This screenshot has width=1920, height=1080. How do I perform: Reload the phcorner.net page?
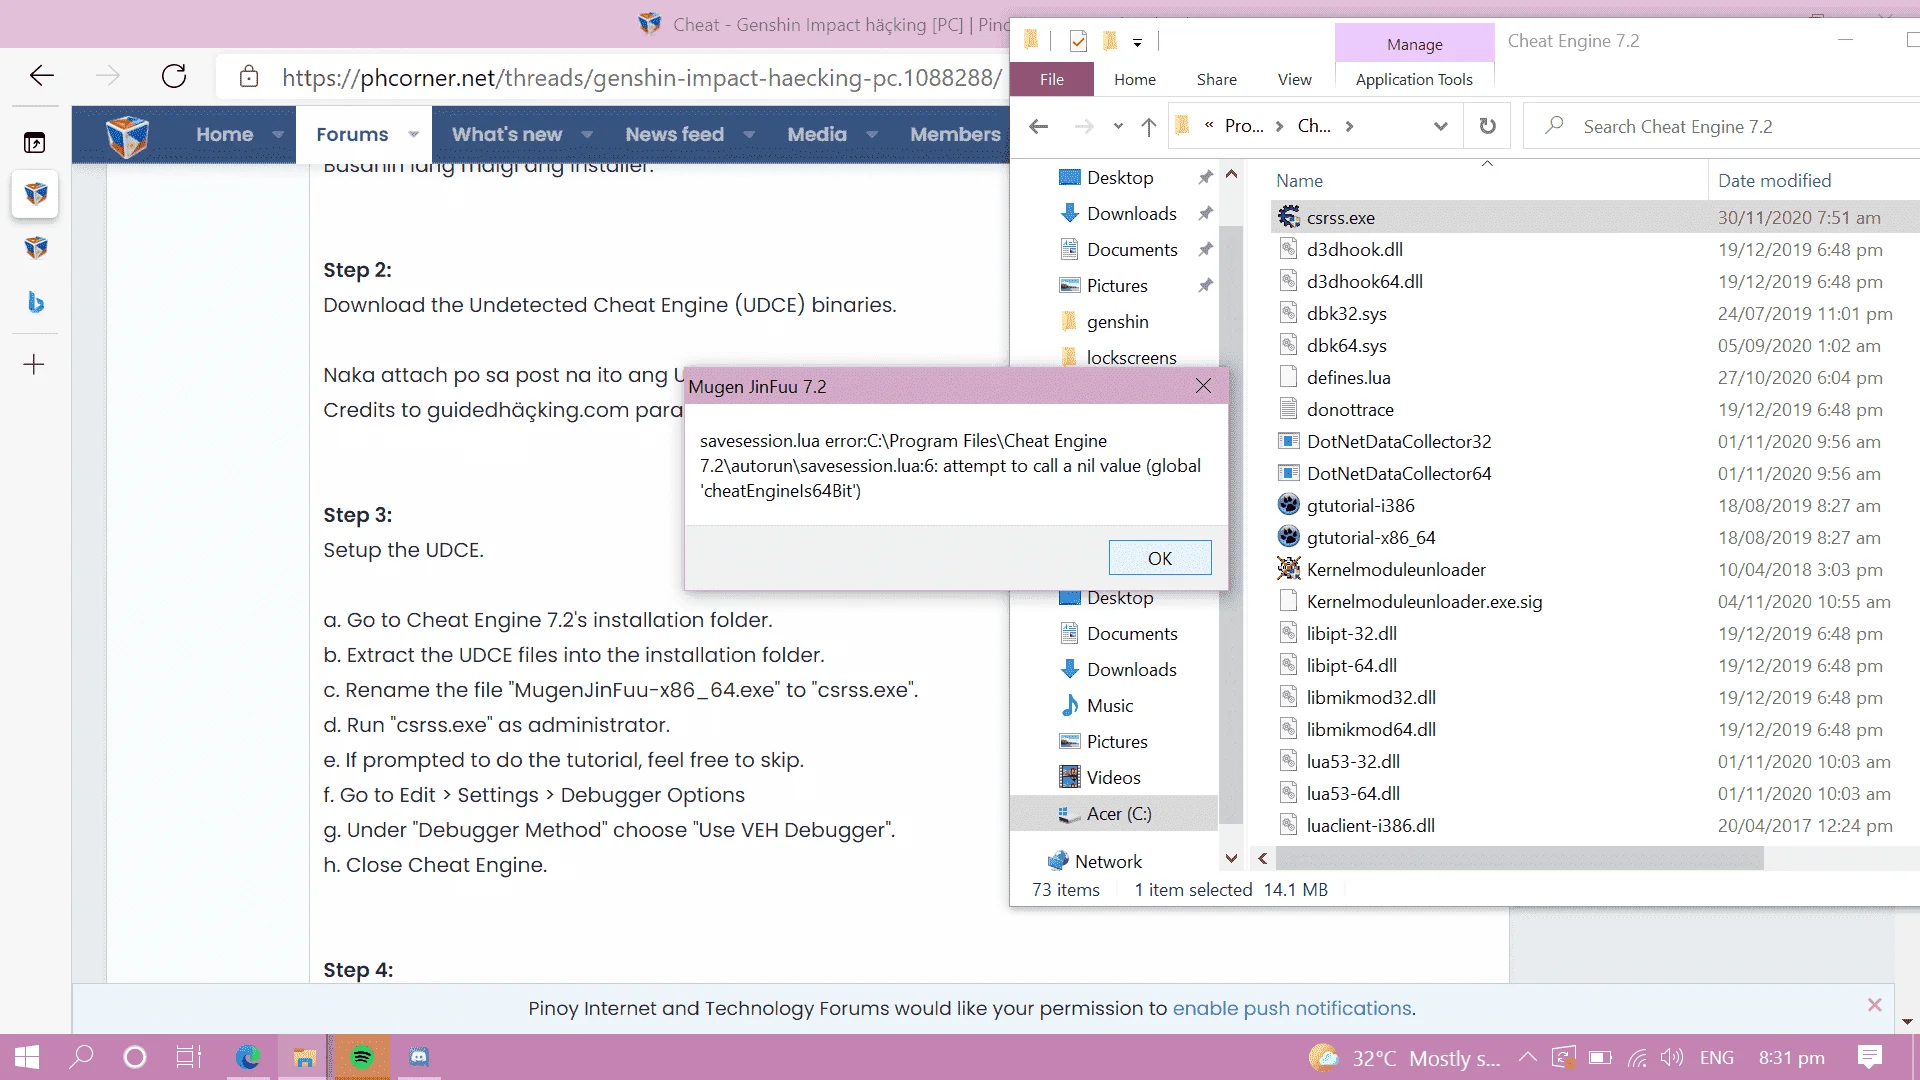(x=174, y=76)
